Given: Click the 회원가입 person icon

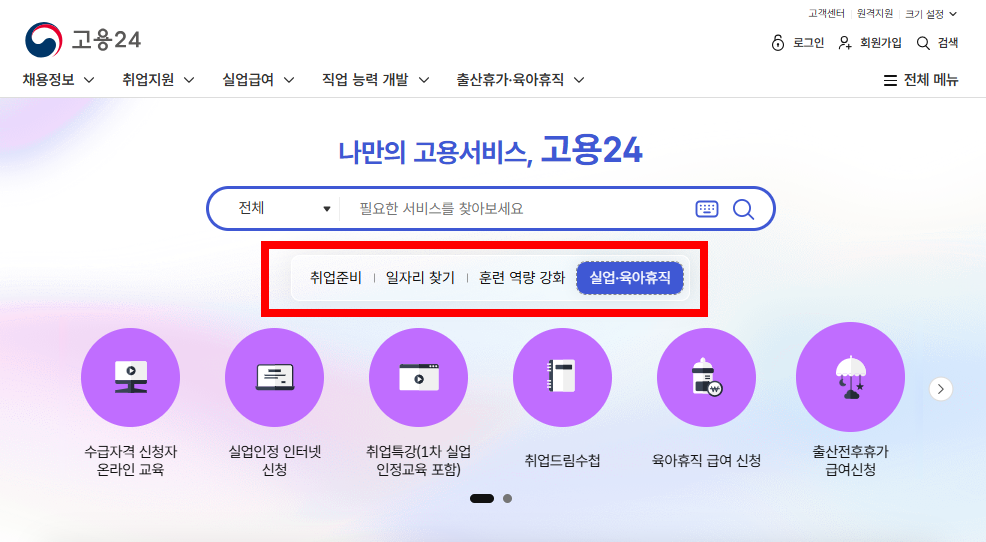Looking at the screenshot, I should [x=845, y=43].
